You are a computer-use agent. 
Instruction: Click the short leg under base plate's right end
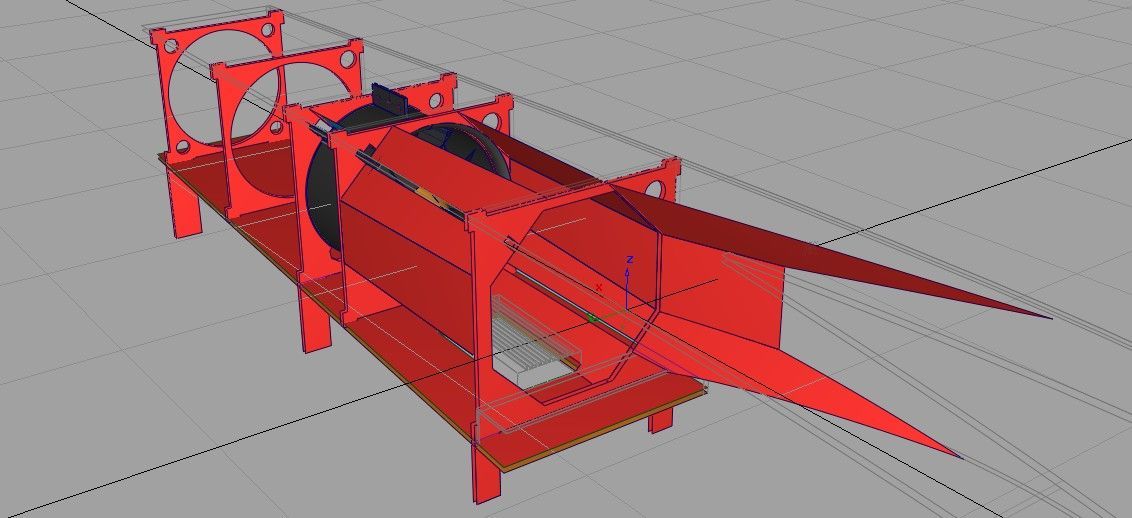pyautogui.click(x=659, y=418)
